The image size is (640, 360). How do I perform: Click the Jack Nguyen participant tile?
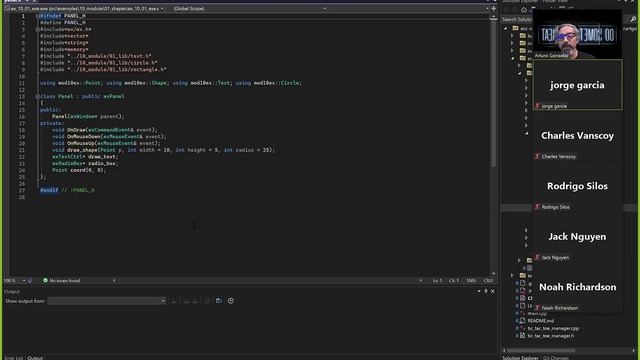coord(578,237)
